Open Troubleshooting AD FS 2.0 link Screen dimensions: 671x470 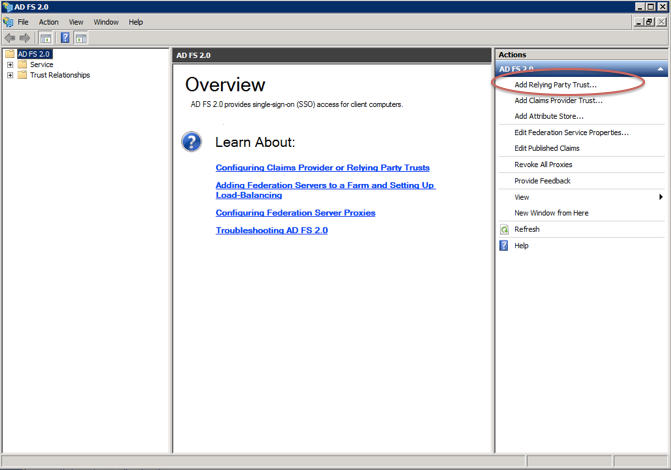pyautogui.click(x=271, y=231)
